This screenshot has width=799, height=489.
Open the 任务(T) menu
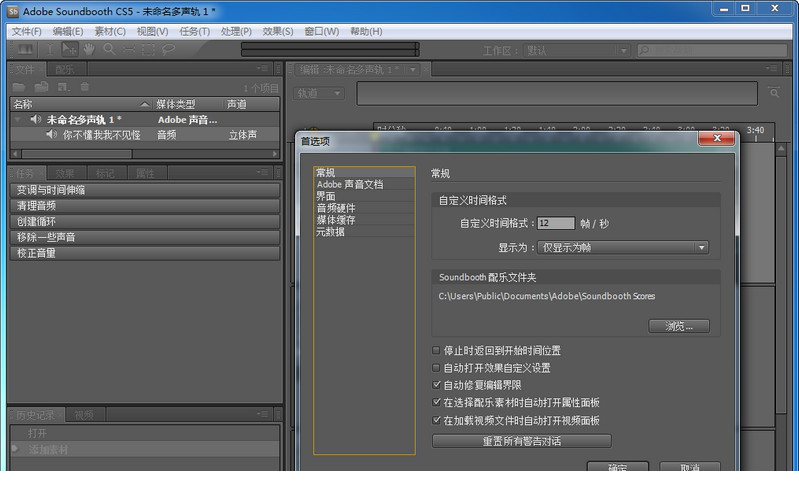click(194, 32)
